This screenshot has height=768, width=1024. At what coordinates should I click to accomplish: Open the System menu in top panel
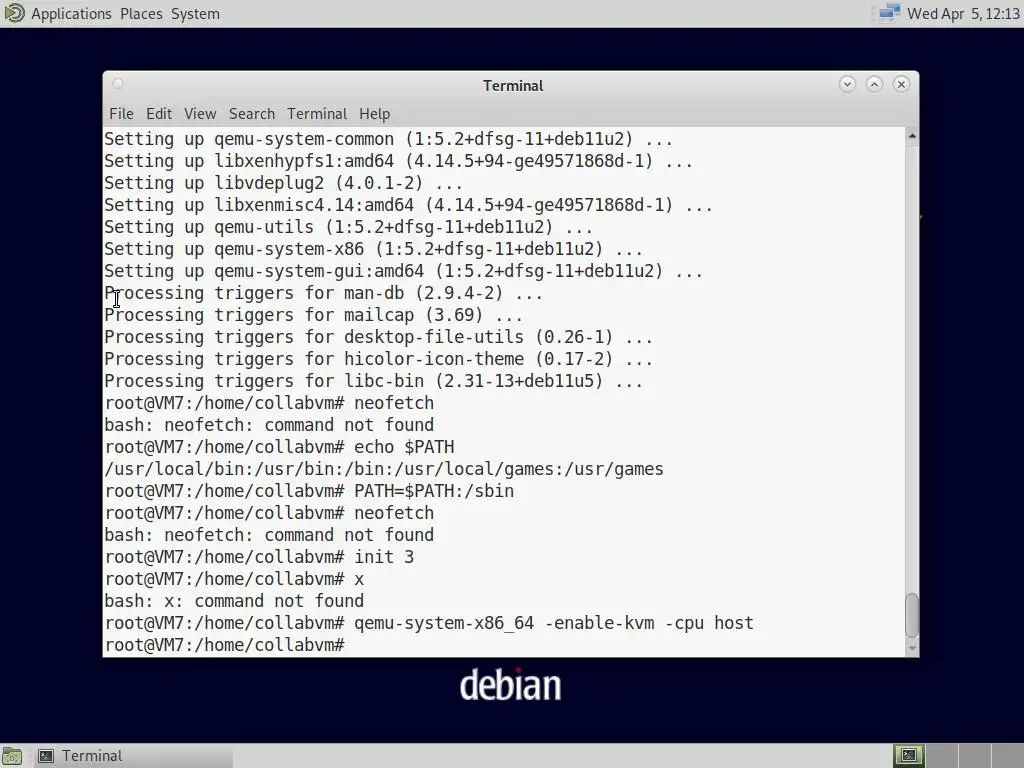click(x=195, y=14)
